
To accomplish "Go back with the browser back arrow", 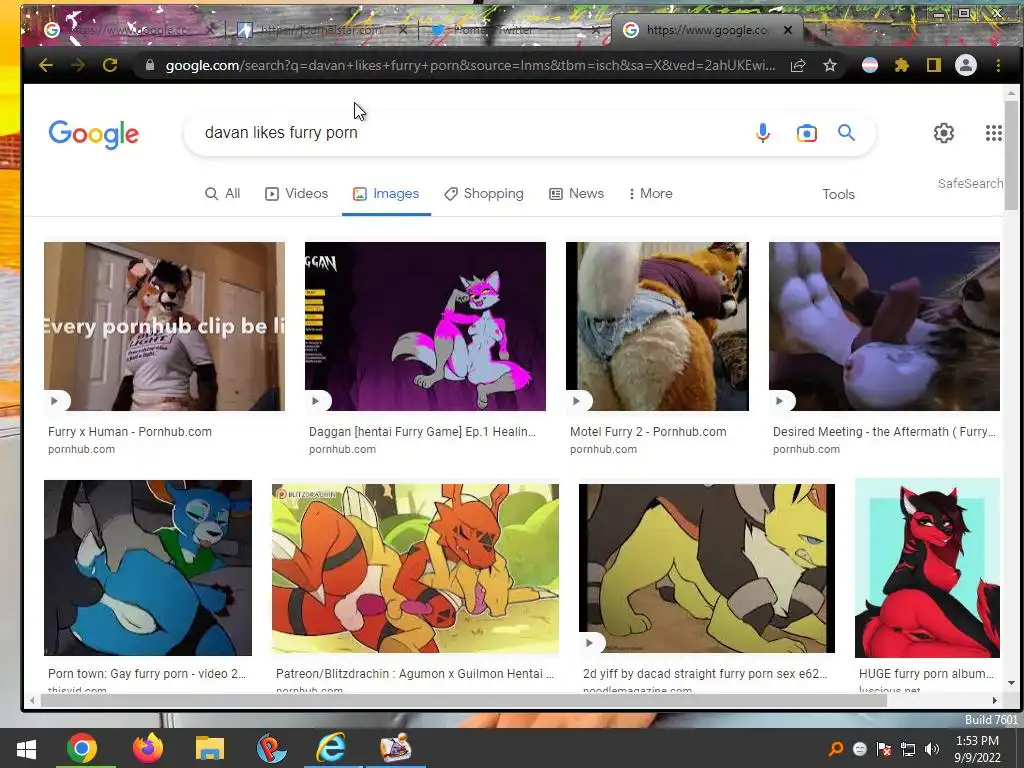I will pyautogui.click(x=45, y=65).
